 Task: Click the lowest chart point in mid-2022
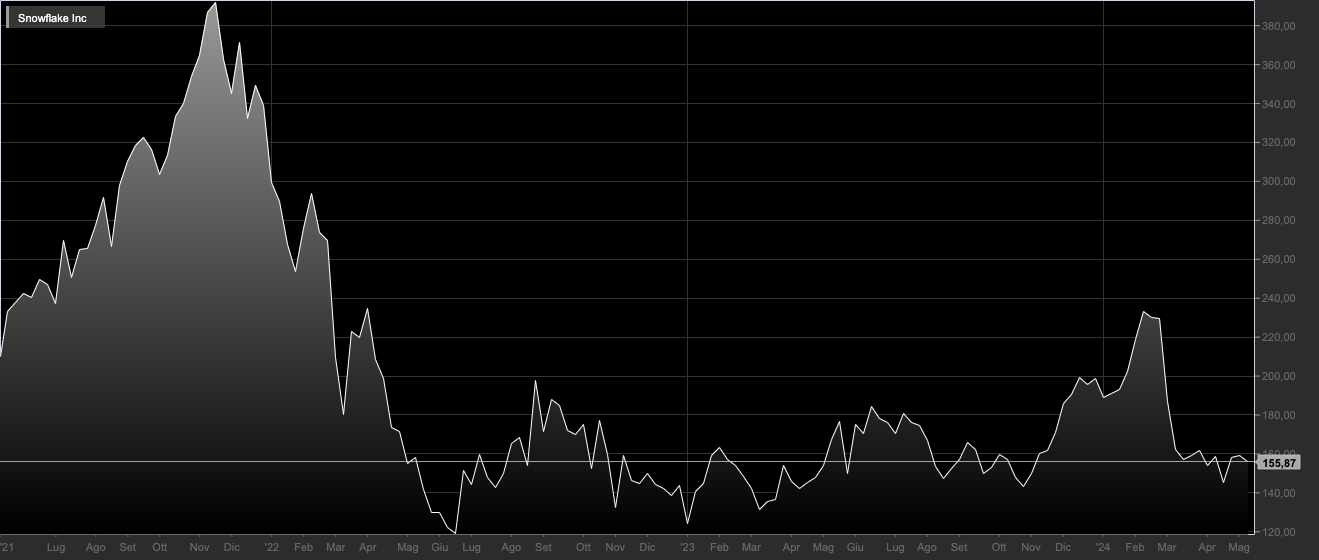[x=455, y=533]
